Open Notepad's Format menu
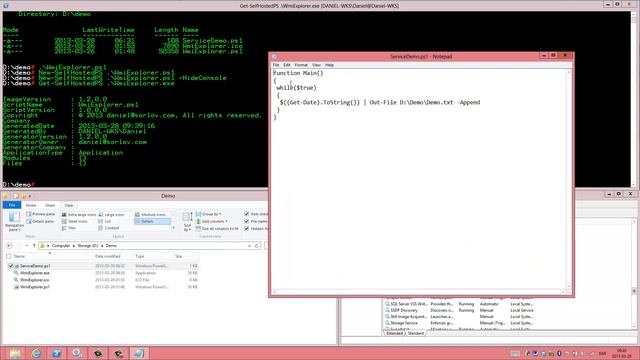The height and width of the screenshot is (360, 640). tap(301, 65)
